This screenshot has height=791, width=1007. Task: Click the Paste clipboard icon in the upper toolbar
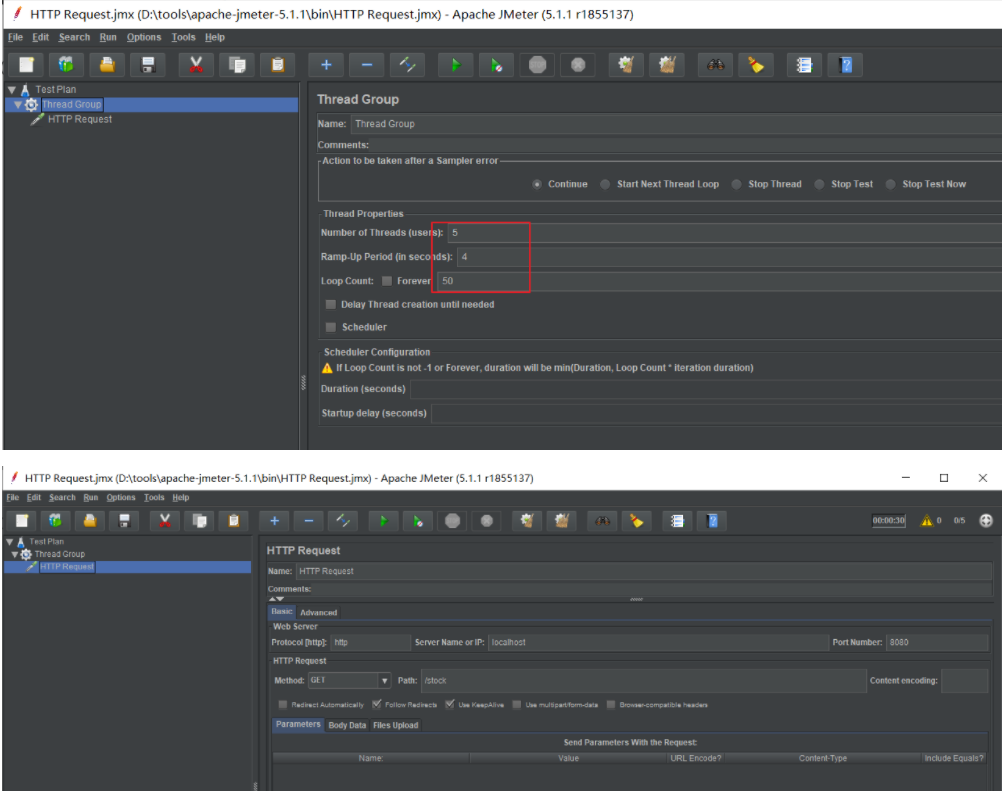[x=277, y=65]
